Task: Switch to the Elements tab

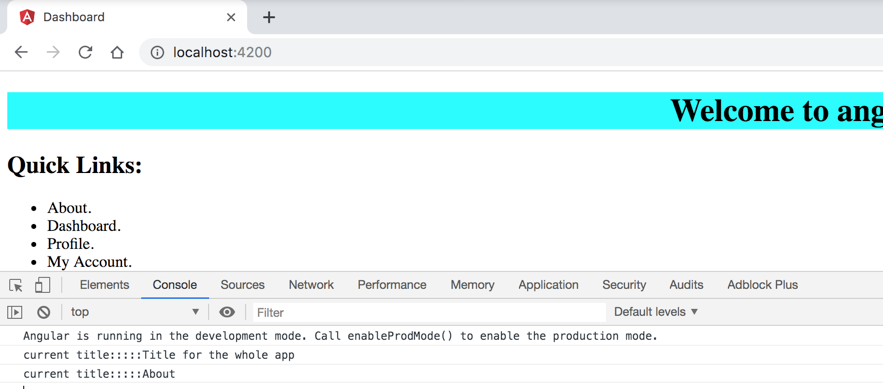Action: [104, 285]
